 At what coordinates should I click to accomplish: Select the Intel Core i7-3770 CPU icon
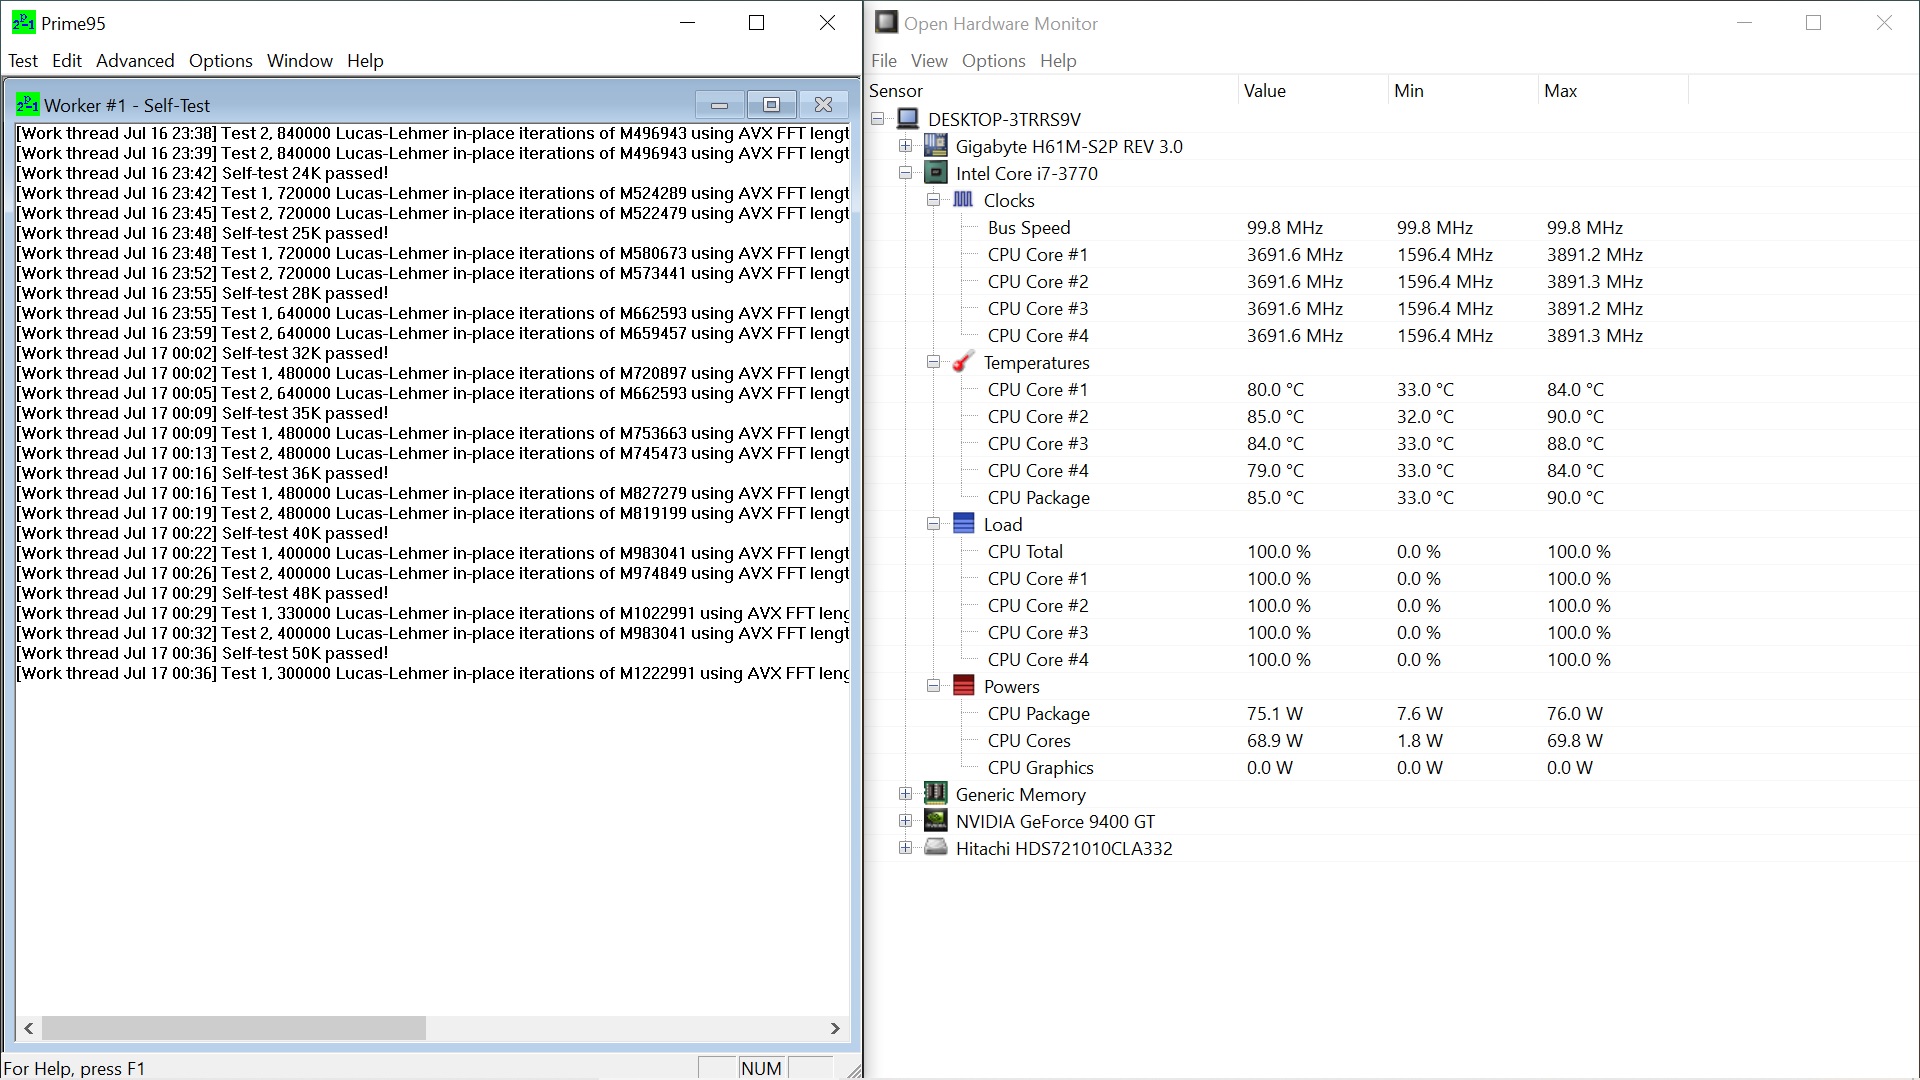tap(935, 173)
